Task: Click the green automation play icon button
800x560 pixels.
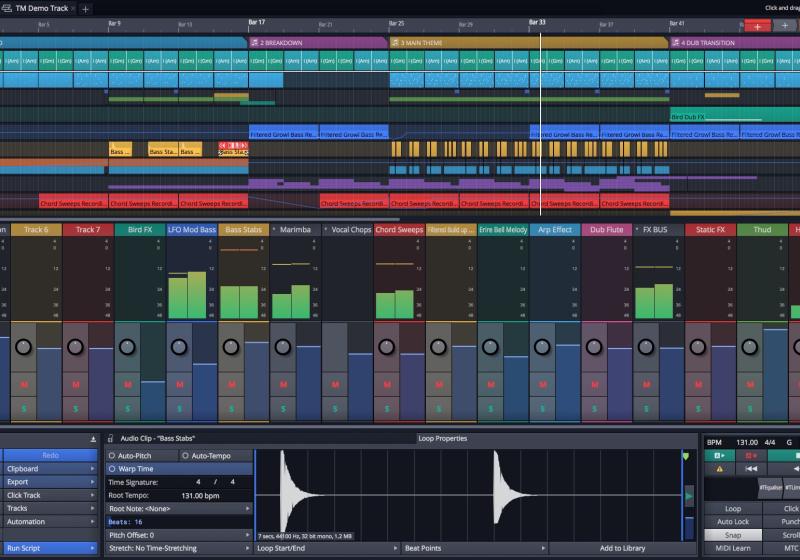Action: 719,455
